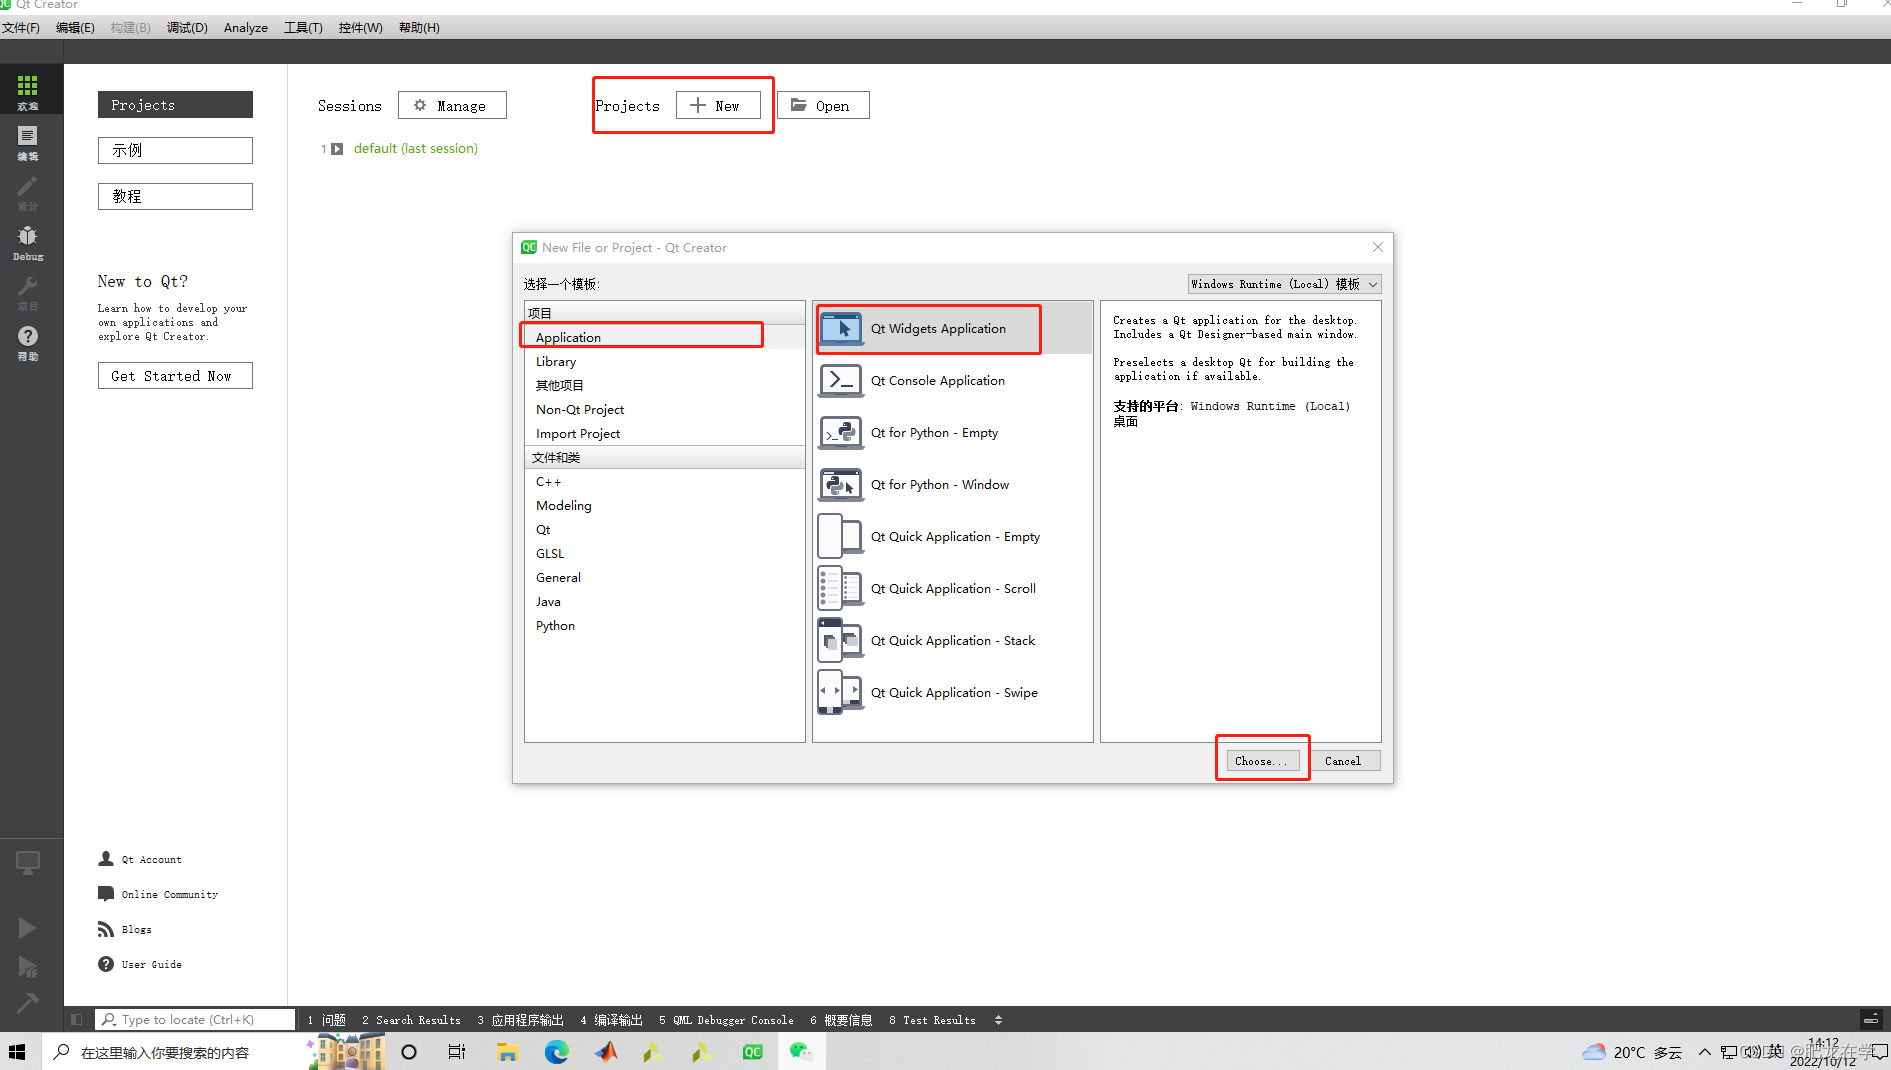Click the Open project button

click(823, 105)
